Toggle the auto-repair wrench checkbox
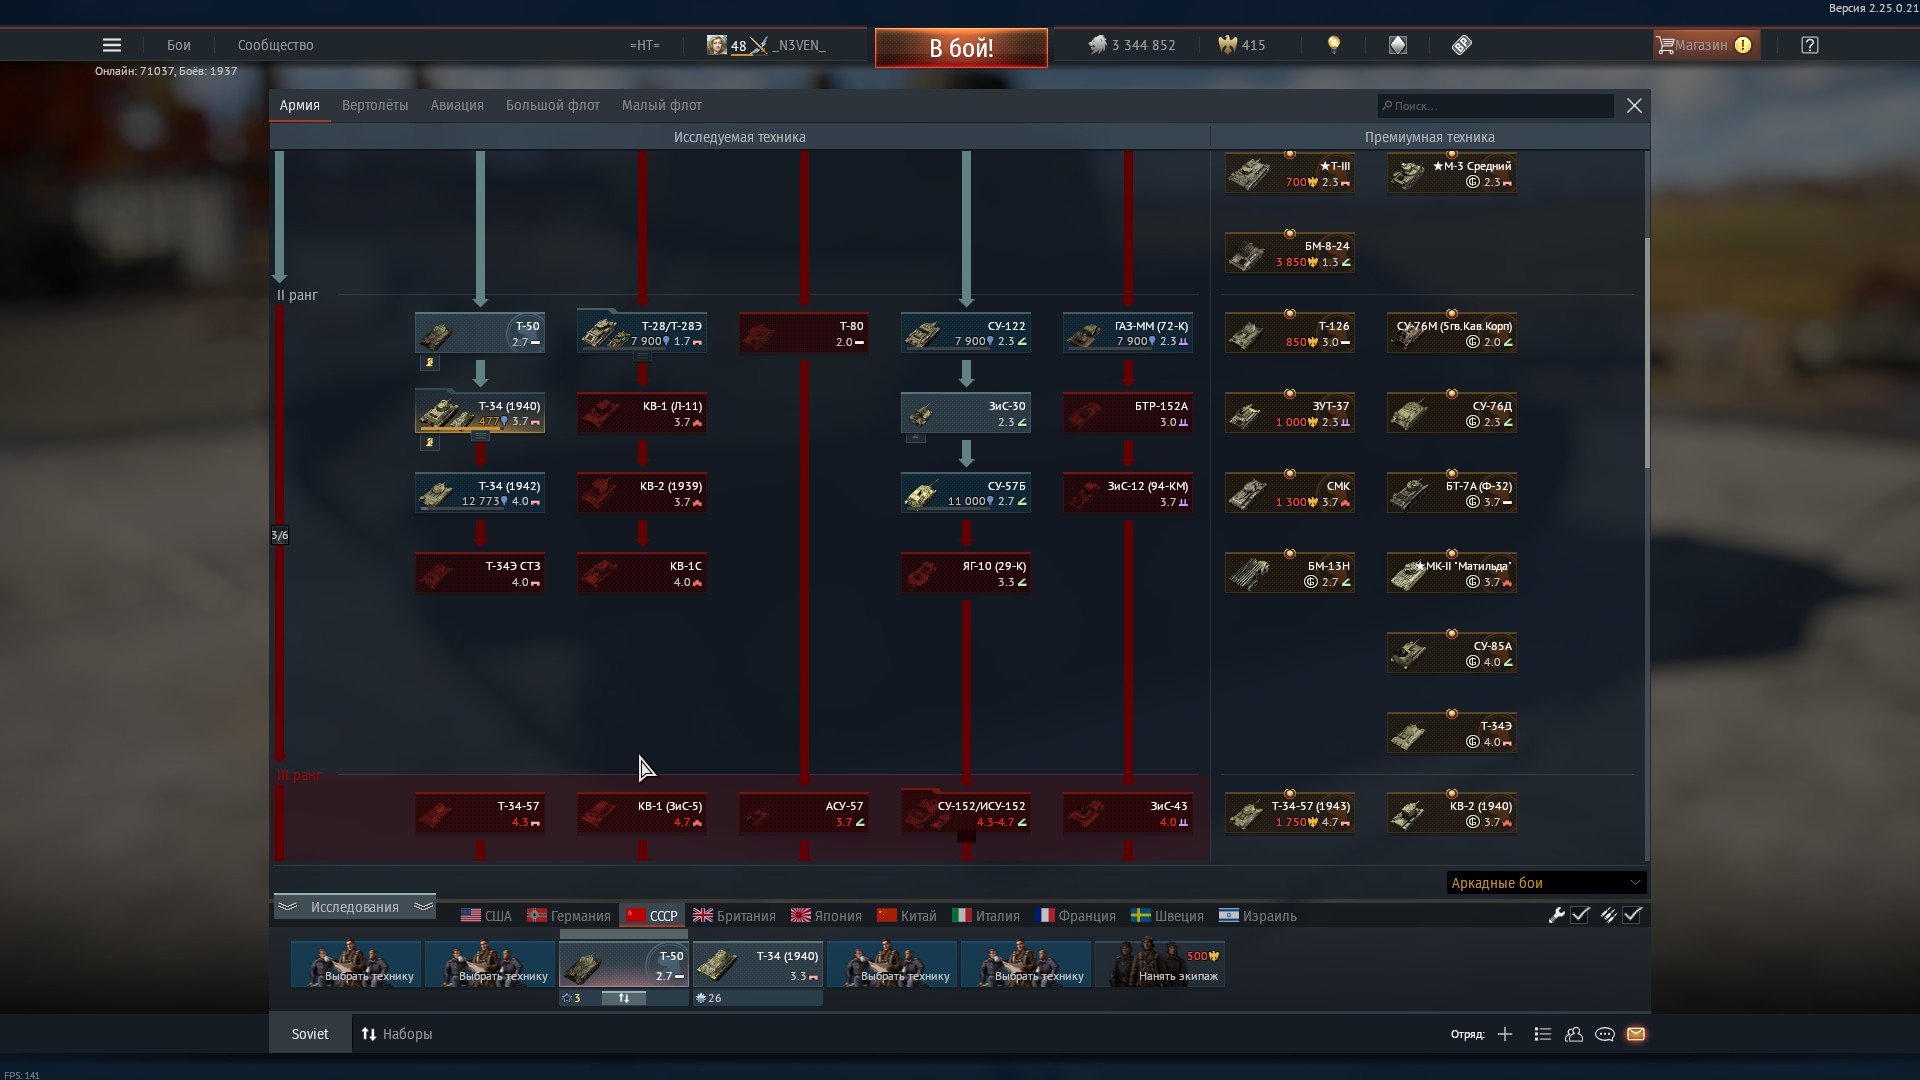Image resolution: width=1920 pixels, height=1080 pixels. pos(1580,915)
